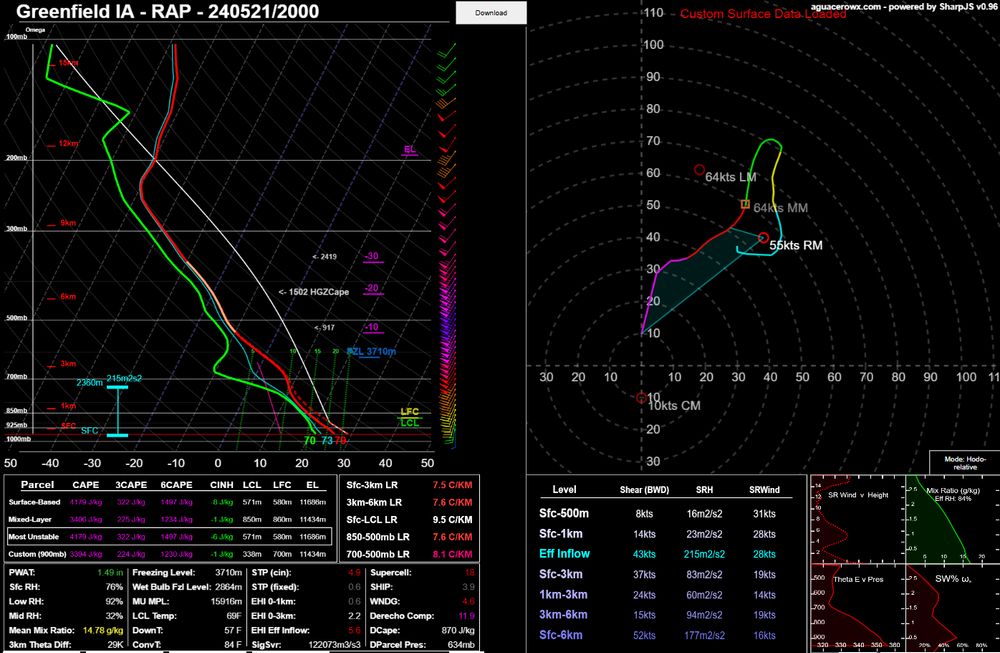Click the 1502 HGZCape annotation
Screen dimensions: 1000x653
[x=314, y=291]
